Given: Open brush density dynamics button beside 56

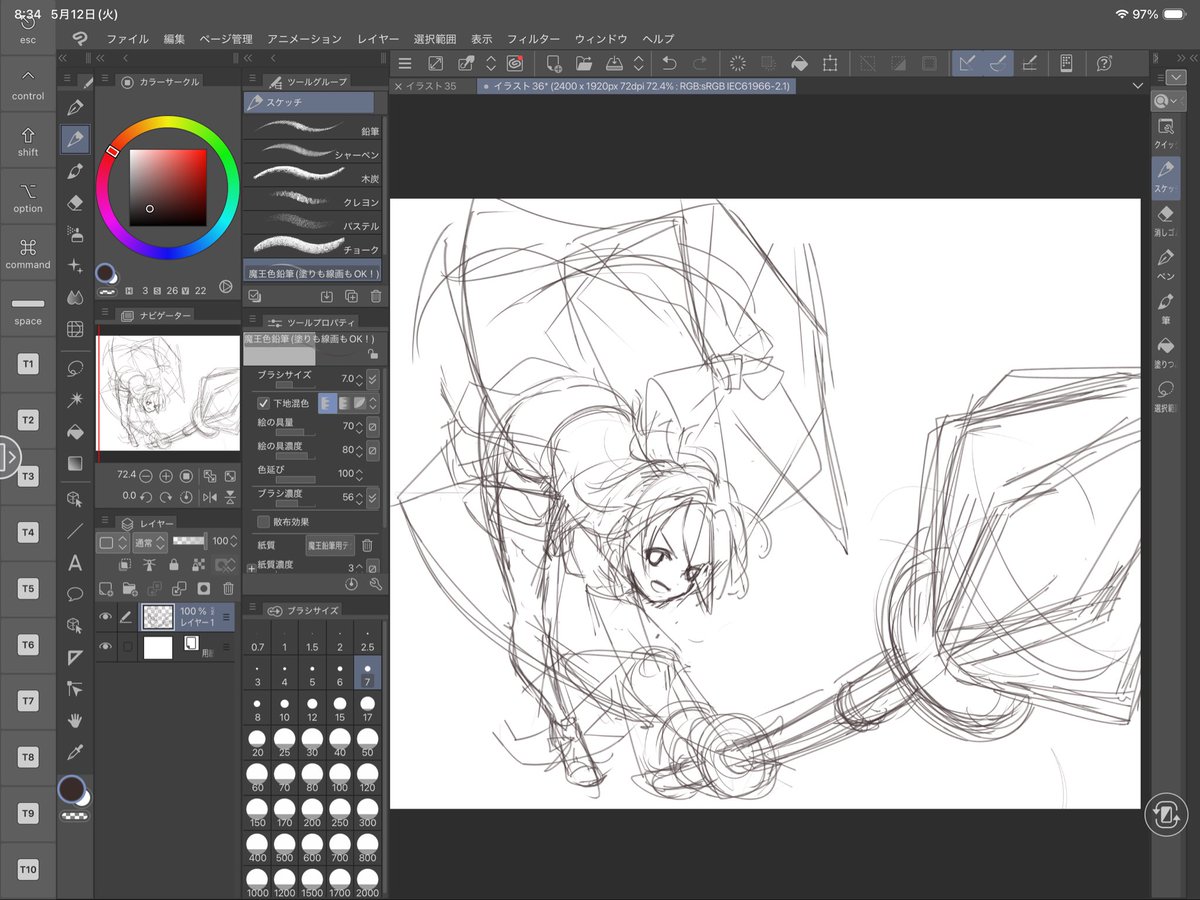Looking at the screenshot, I should click(x=373, y=497).
